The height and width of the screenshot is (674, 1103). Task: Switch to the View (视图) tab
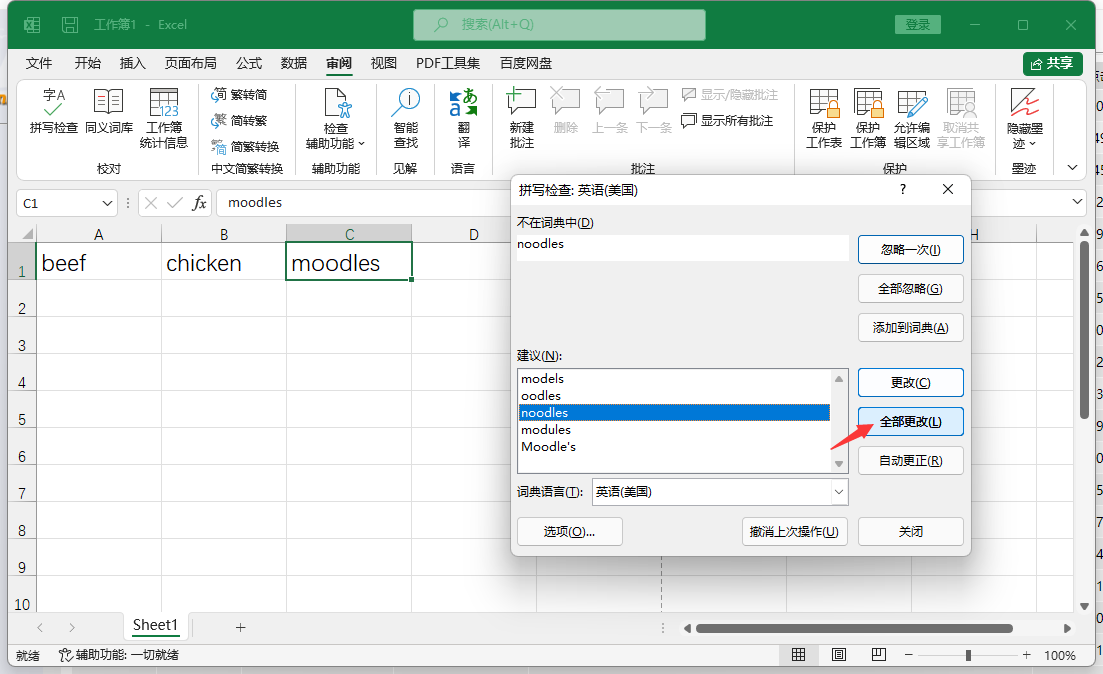[x=383, y=63]
